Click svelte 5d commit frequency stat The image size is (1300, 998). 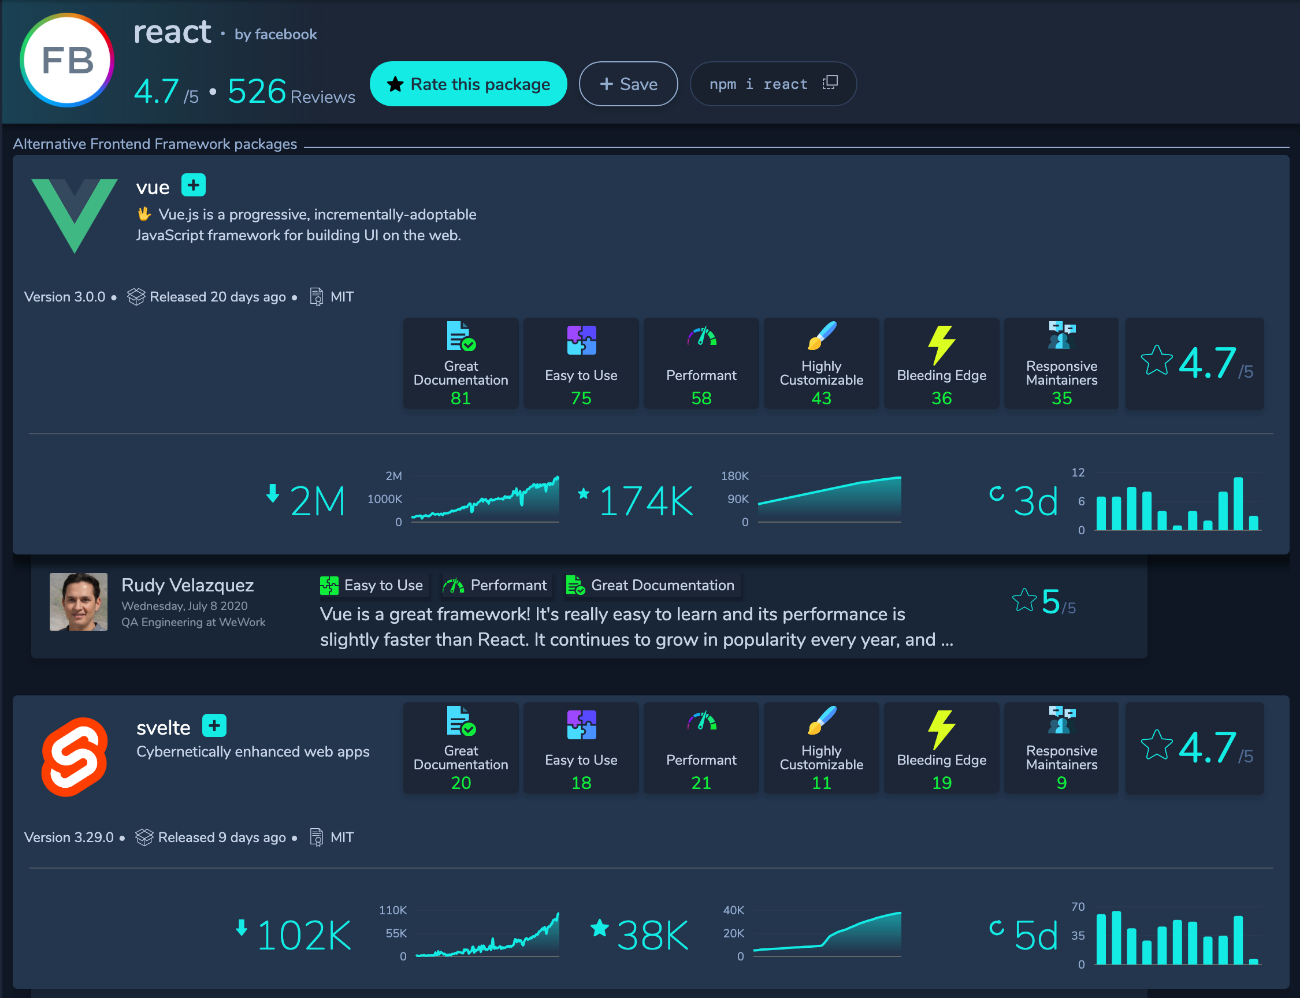point(1023,935)
